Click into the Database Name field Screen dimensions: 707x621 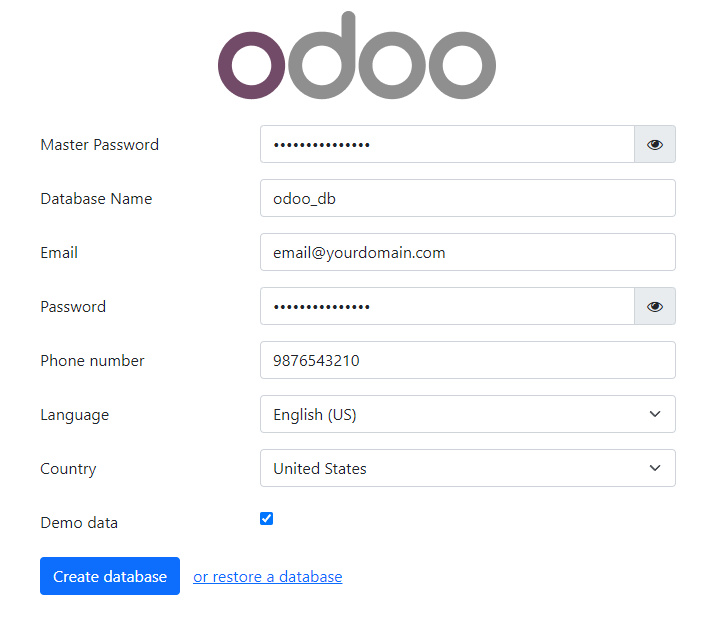pos(467,198)
